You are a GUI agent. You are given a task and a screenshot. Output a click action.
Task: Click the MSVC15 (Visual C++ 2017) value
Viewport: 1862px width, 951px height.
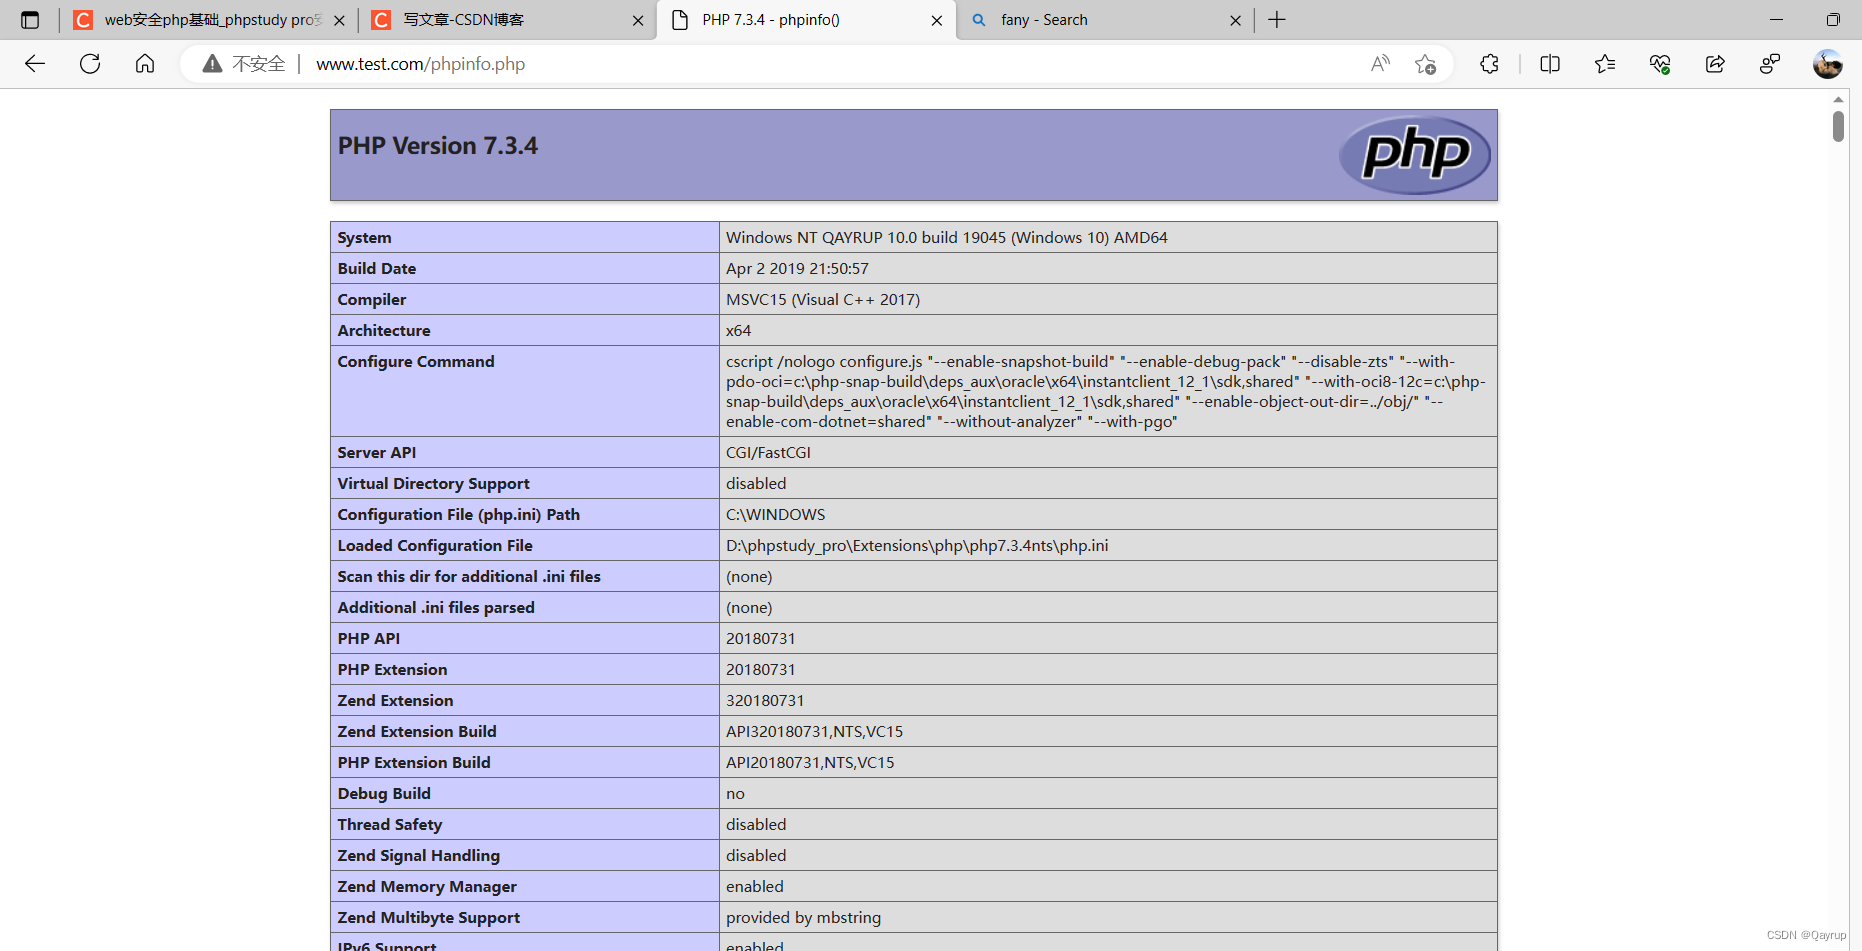pos(823,300)
